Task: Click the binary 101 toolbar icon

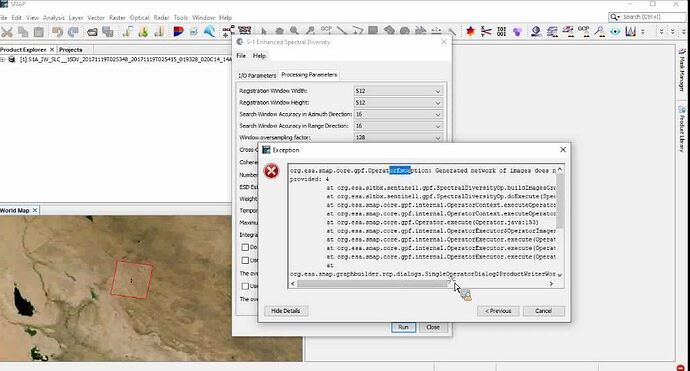Action: (x=501, y=31)
